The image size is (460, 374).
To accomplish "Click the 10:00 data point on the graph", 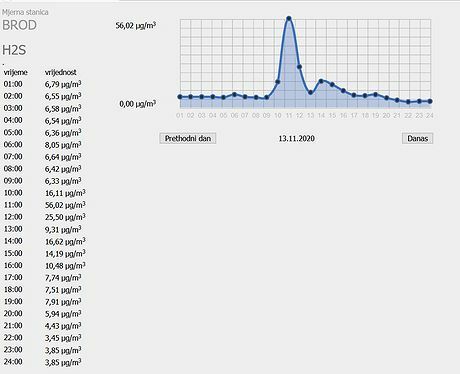I will [x=278, y=82].
